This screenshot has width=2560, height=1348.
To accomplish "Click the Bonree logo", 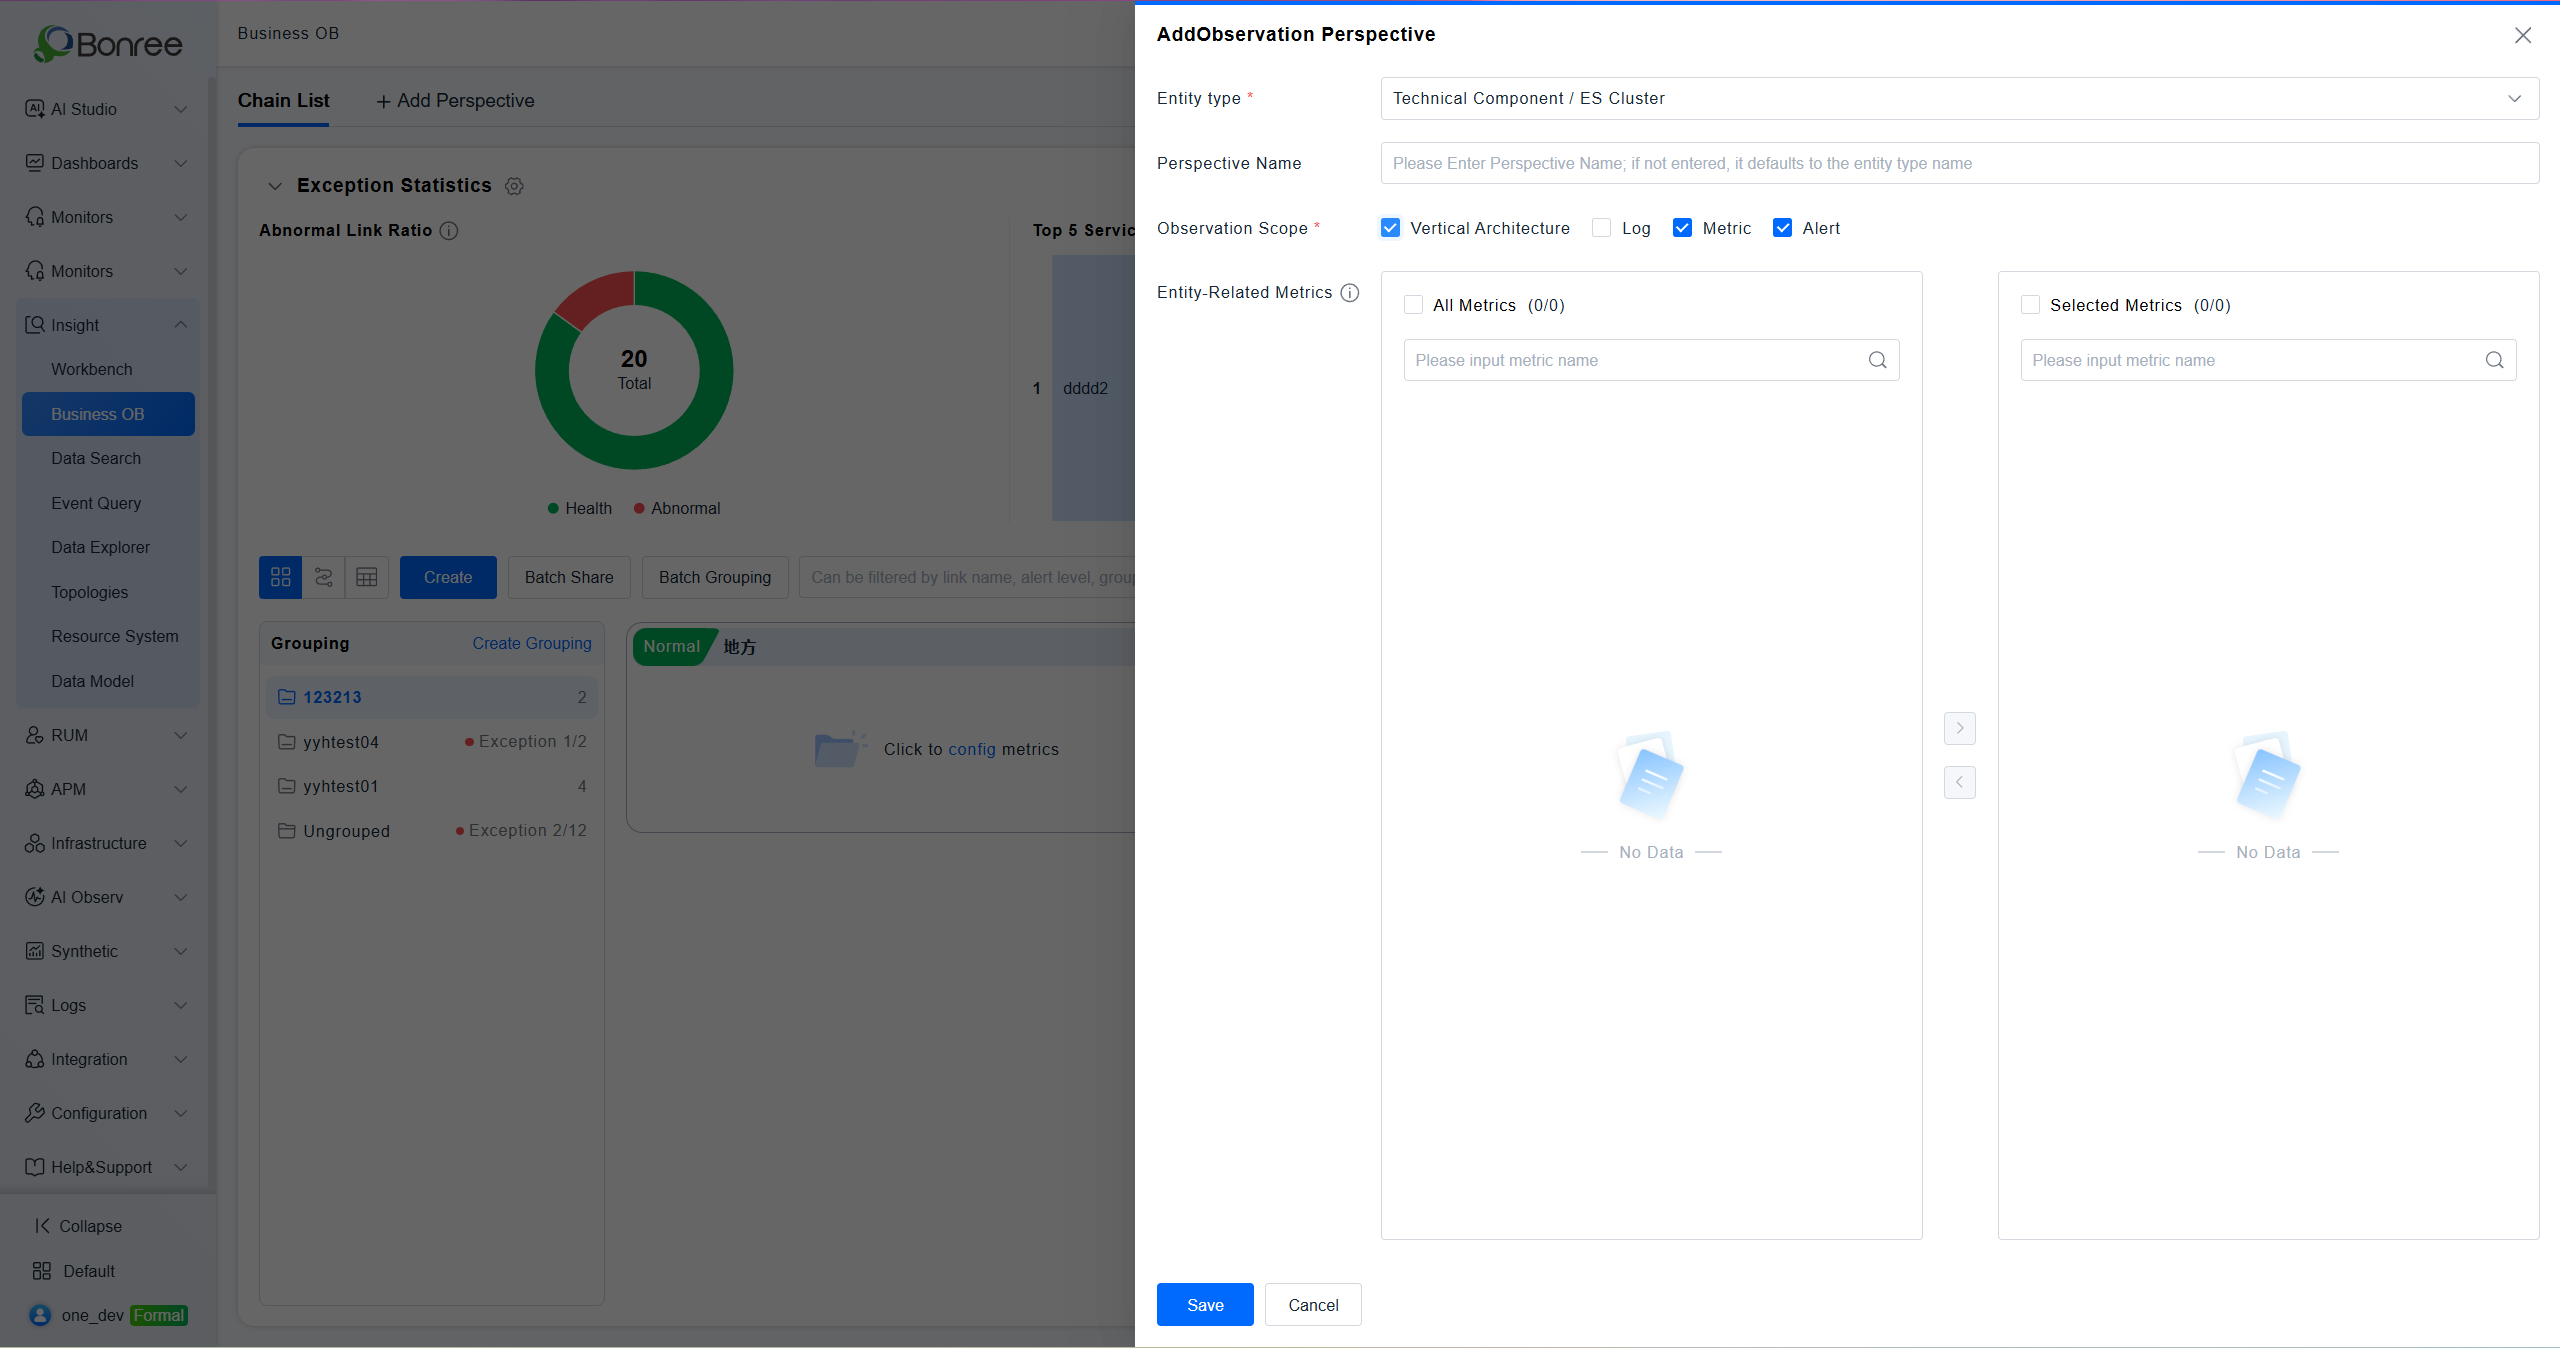I will coord(108,43).
